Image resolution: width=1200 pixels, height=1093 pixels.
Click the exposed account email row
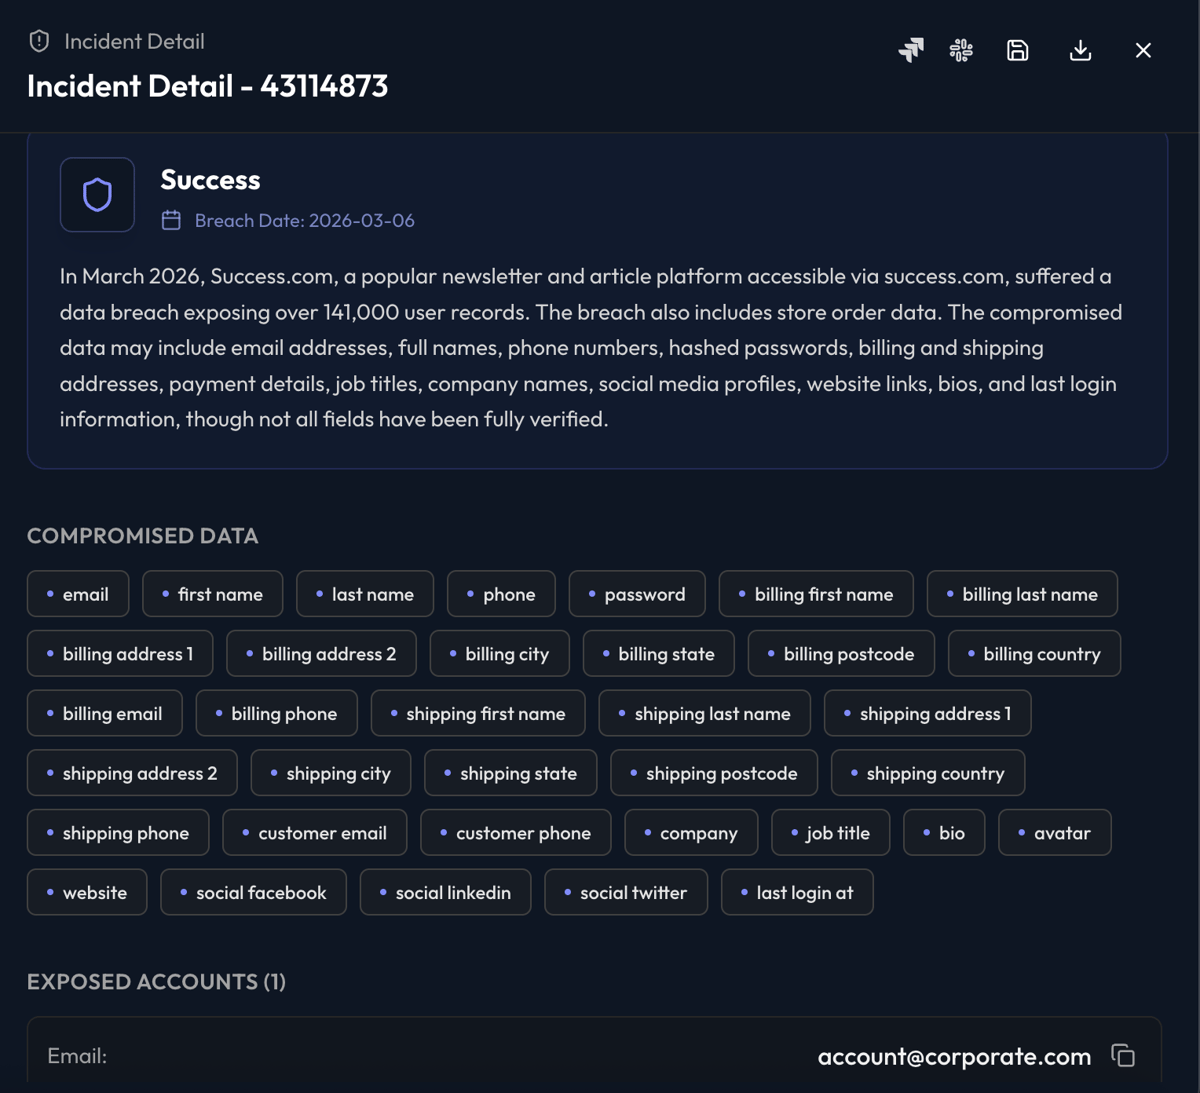pos(596,1055)
